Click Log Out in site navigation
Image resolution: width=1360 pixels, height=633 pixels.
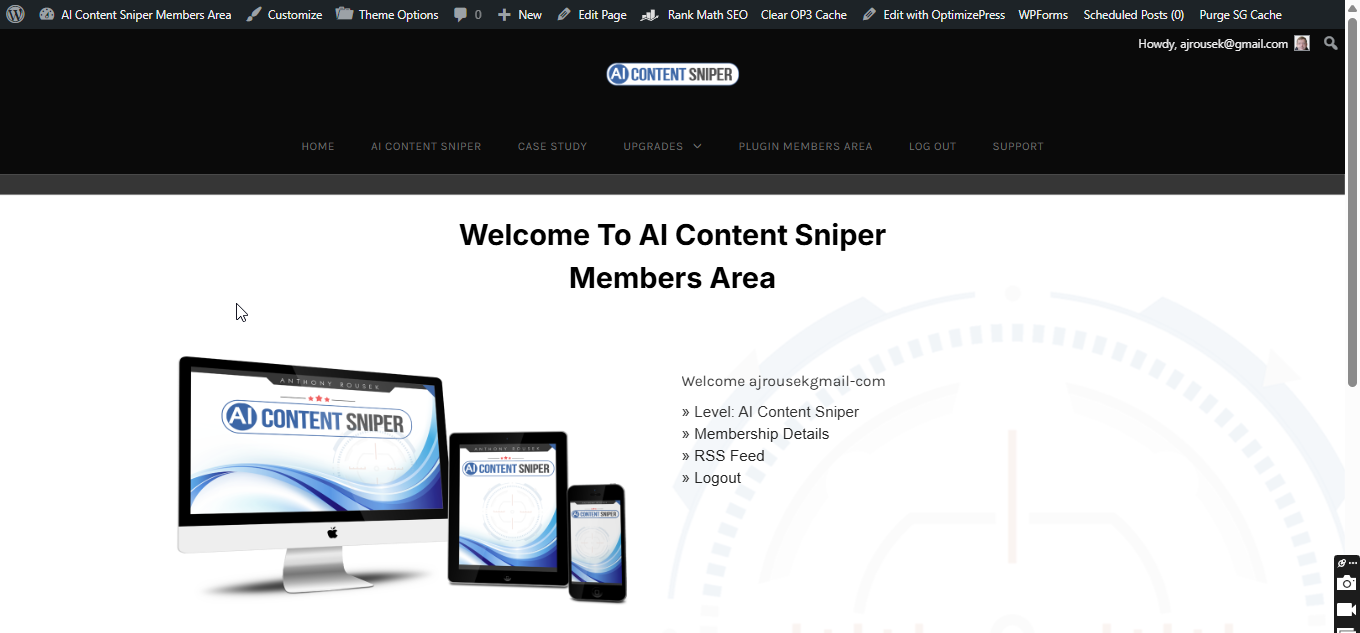(932, 146)
